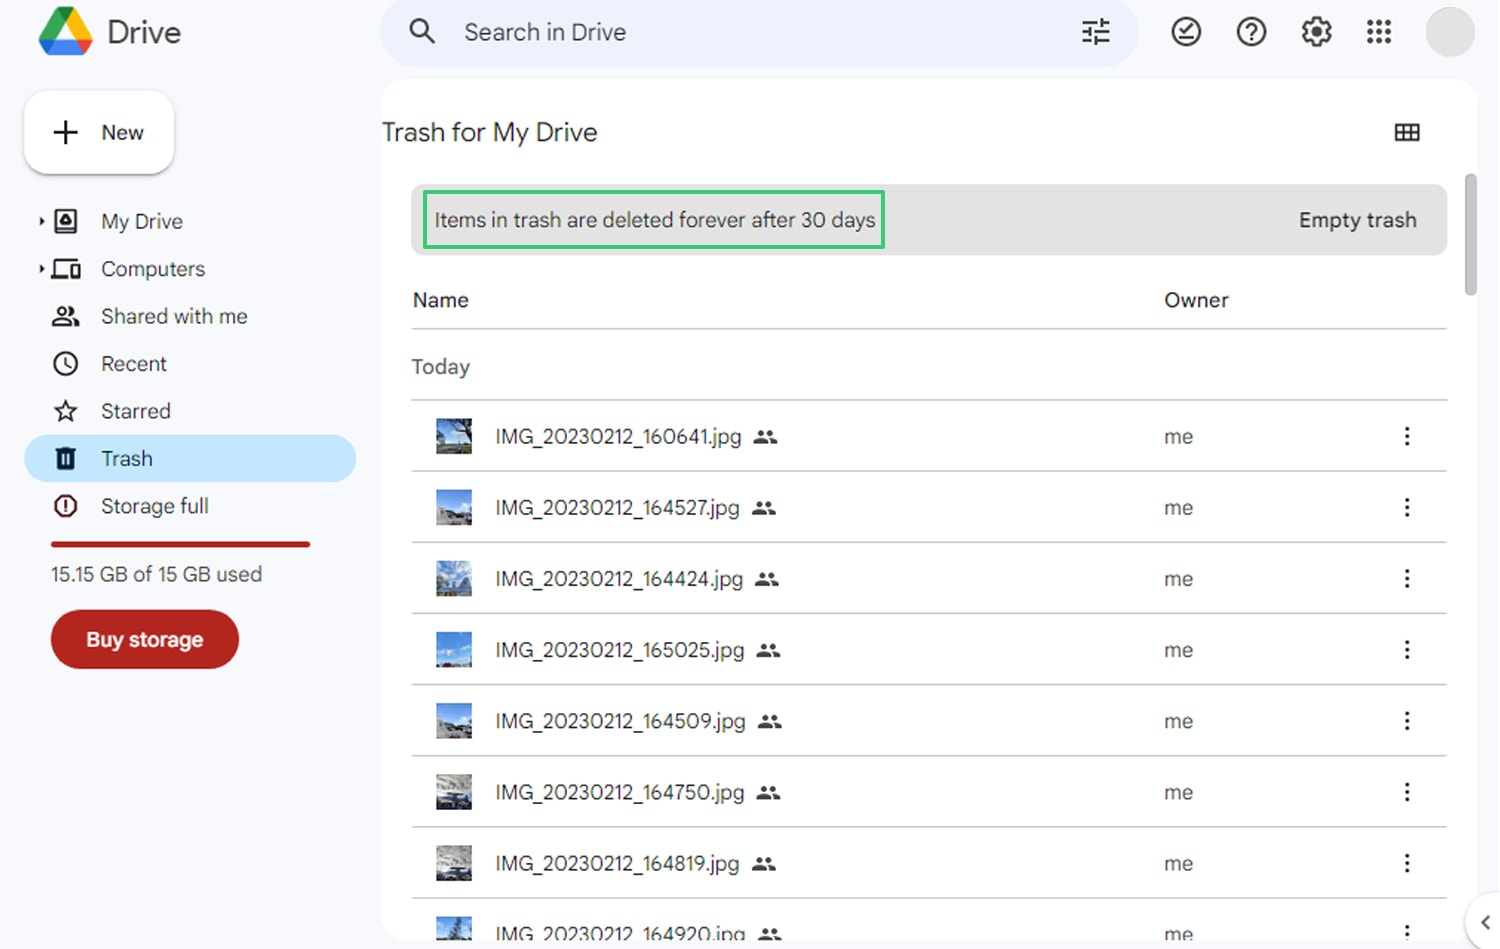Click the Empty trash button

pos(1357,220)
